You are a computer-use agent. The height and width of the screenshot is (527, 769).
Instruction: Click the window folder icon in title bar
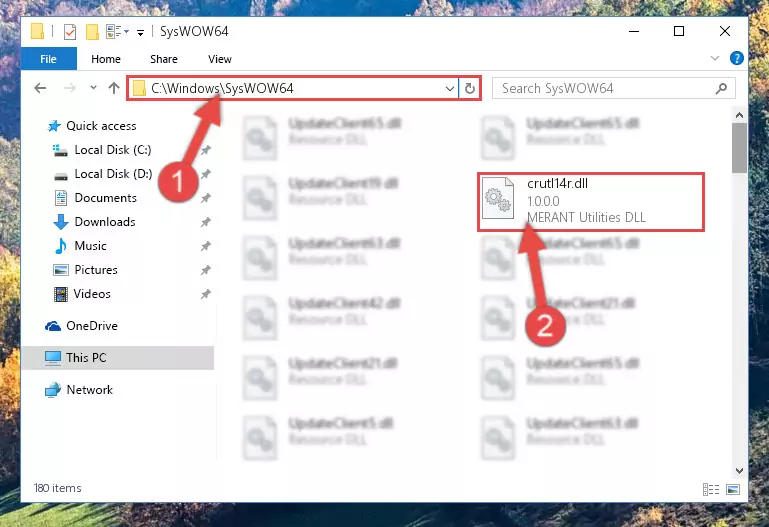pos(37,31)
